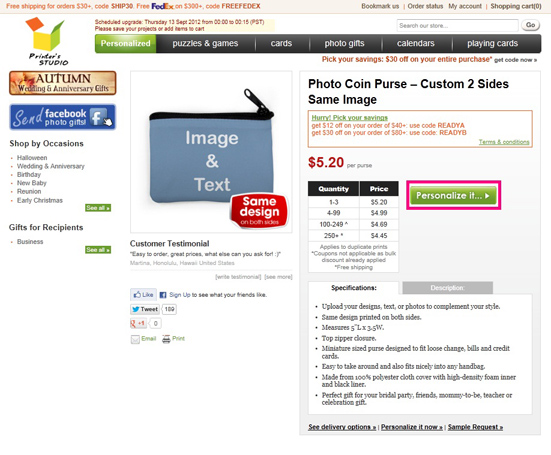The height and width of the screenshot is (455, 551).
Task: Open the puzzles & games menu
Action: 205,44
